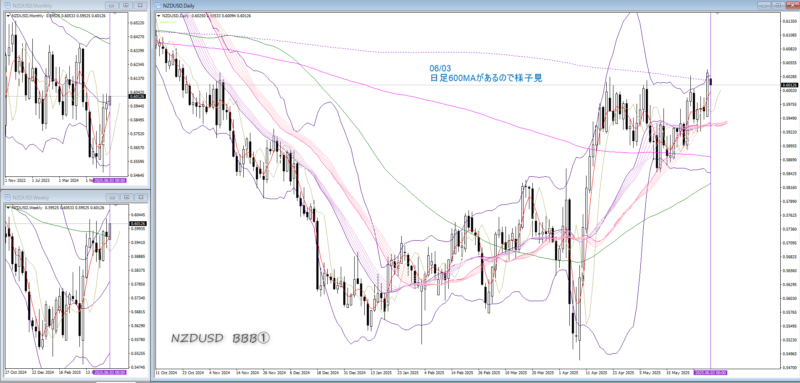This screenshot has height=383, width=800.
Task: Expand one-click trading arrow on Weekly chart
Action: (x=8, y=208)
